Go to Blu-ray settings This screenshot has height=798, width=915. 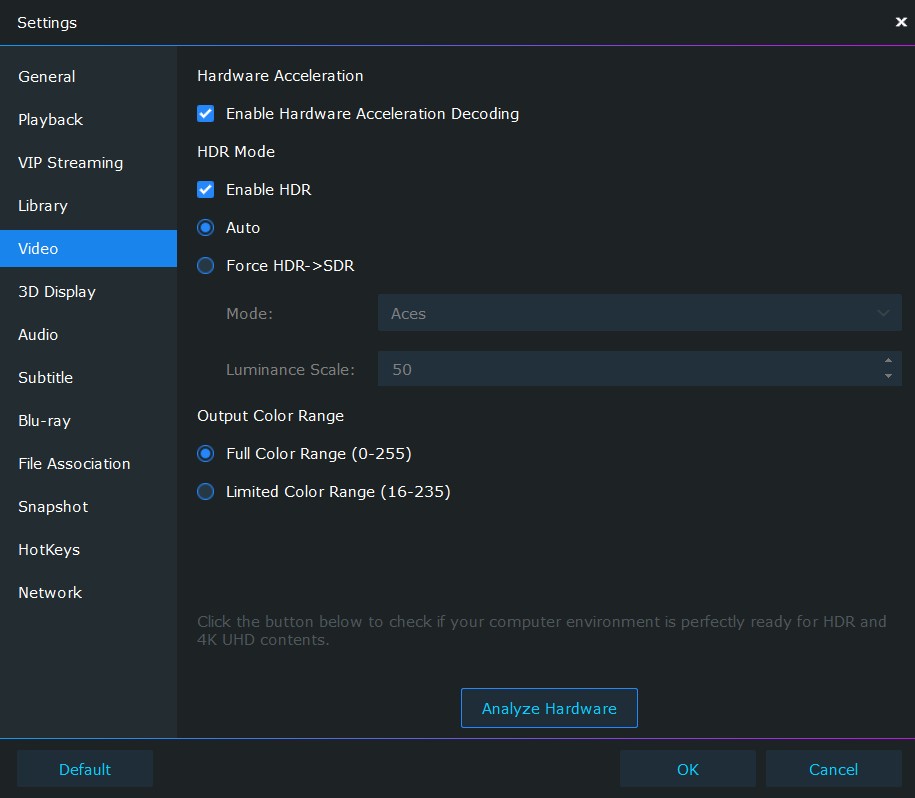click(88, 421)
